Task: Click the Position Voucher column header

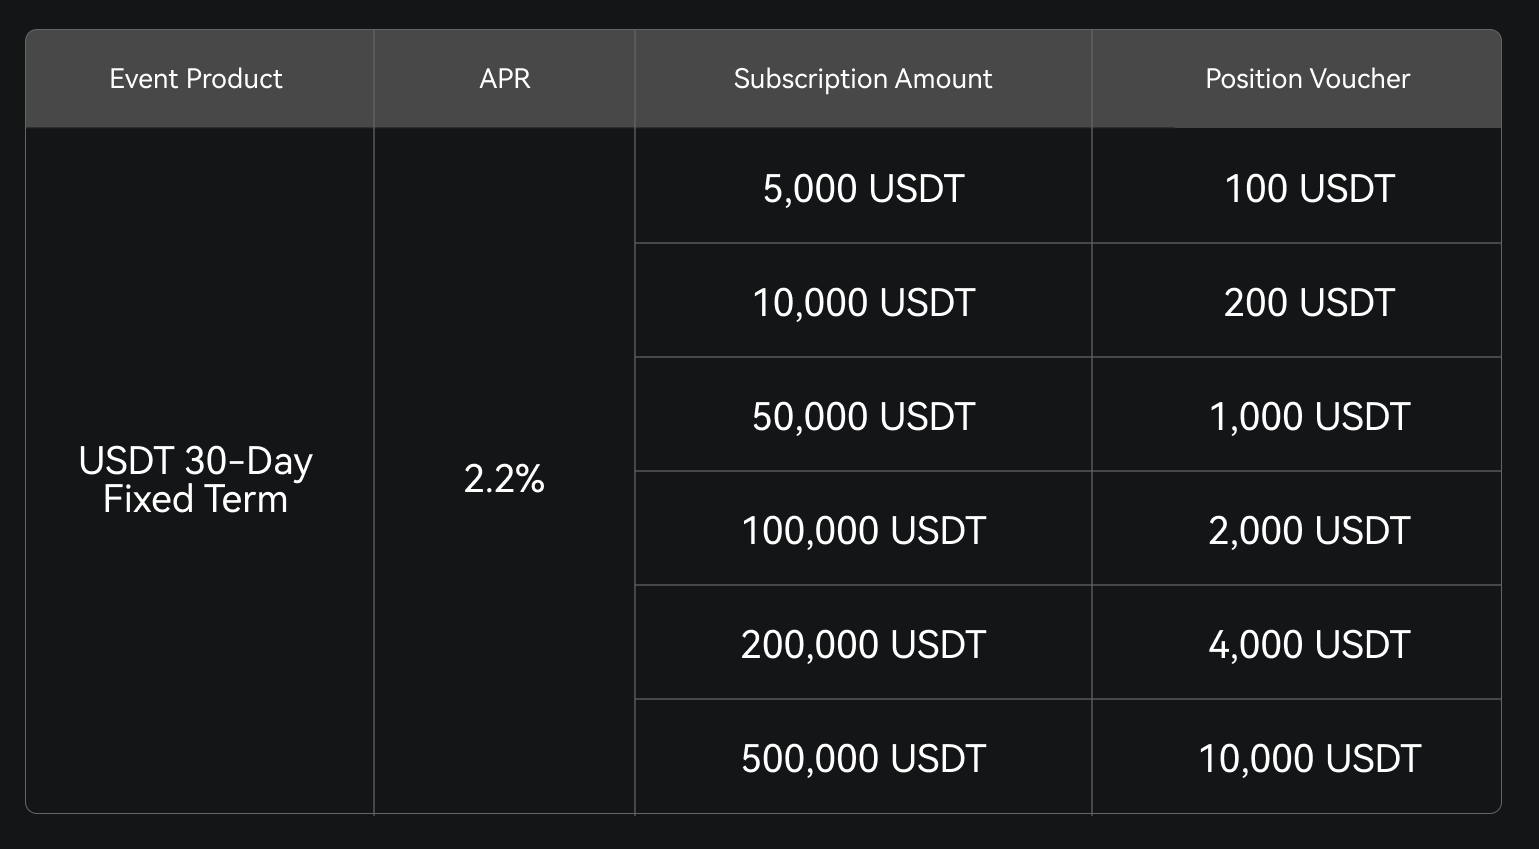Action: (x=1307, y=79)
